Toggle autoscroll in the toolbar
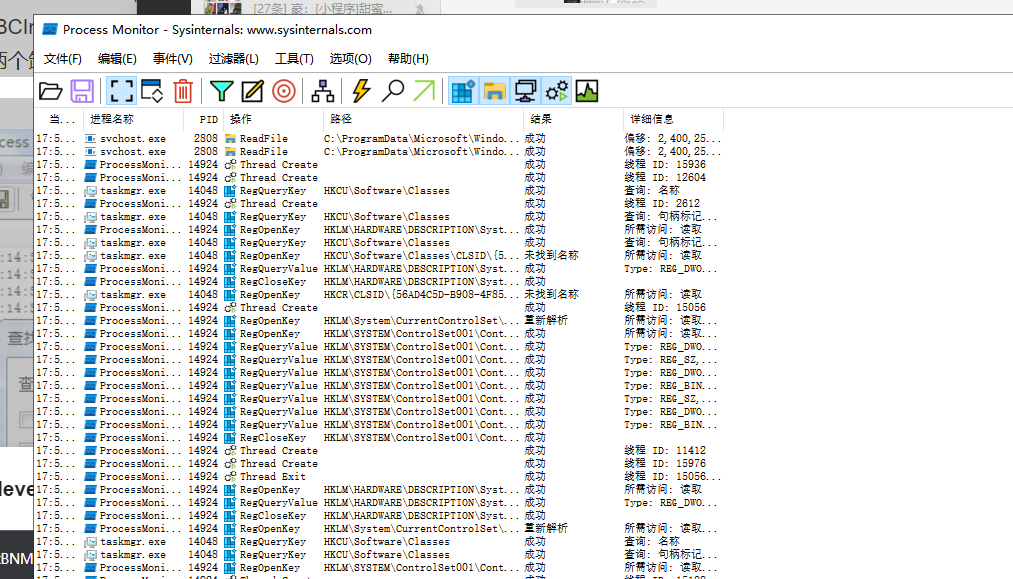 tap(152, 91)
